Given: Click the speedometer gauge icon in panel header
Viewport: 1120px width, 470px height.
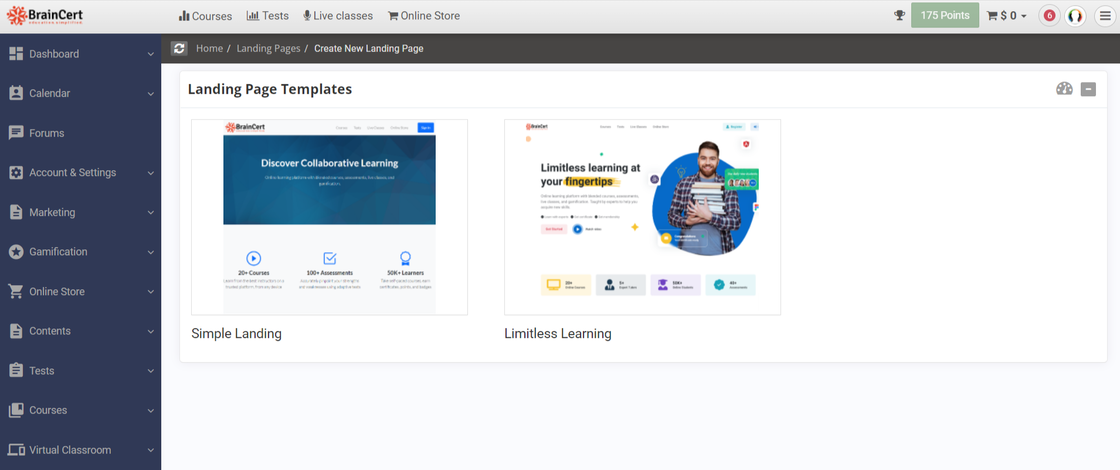Looking at the screenshot, I should point(1064,89).
